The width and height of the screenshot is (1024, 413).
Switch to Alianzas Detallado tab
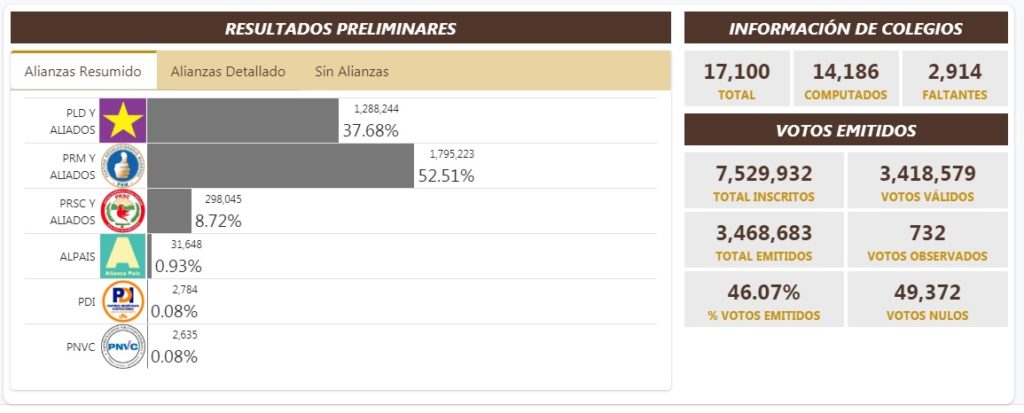[x=228, y=71]
